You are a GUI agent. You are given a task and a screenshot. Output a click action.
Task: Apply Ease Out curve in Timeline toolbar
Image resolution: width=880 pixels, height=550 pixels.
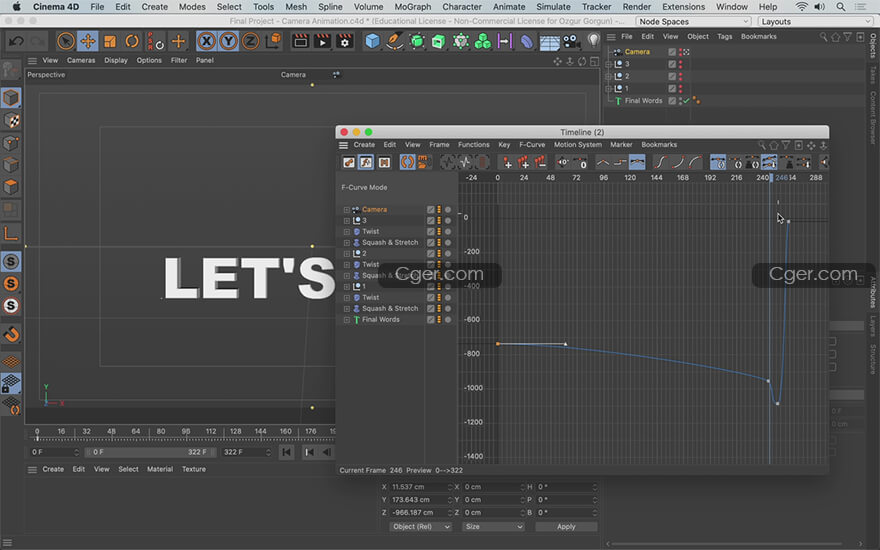tap(695, 162)
